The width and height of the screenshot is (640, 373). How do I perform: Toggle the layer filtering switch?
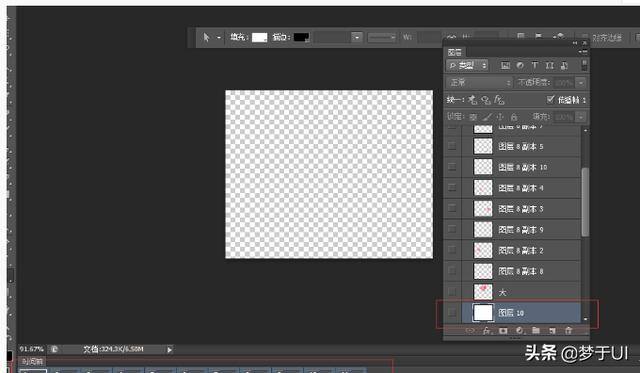[584, 65]
